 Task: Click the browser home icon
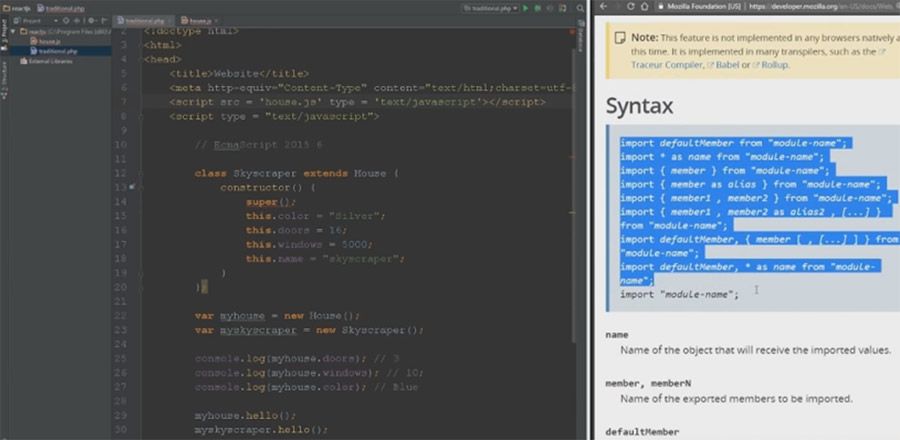click(645, 6)
